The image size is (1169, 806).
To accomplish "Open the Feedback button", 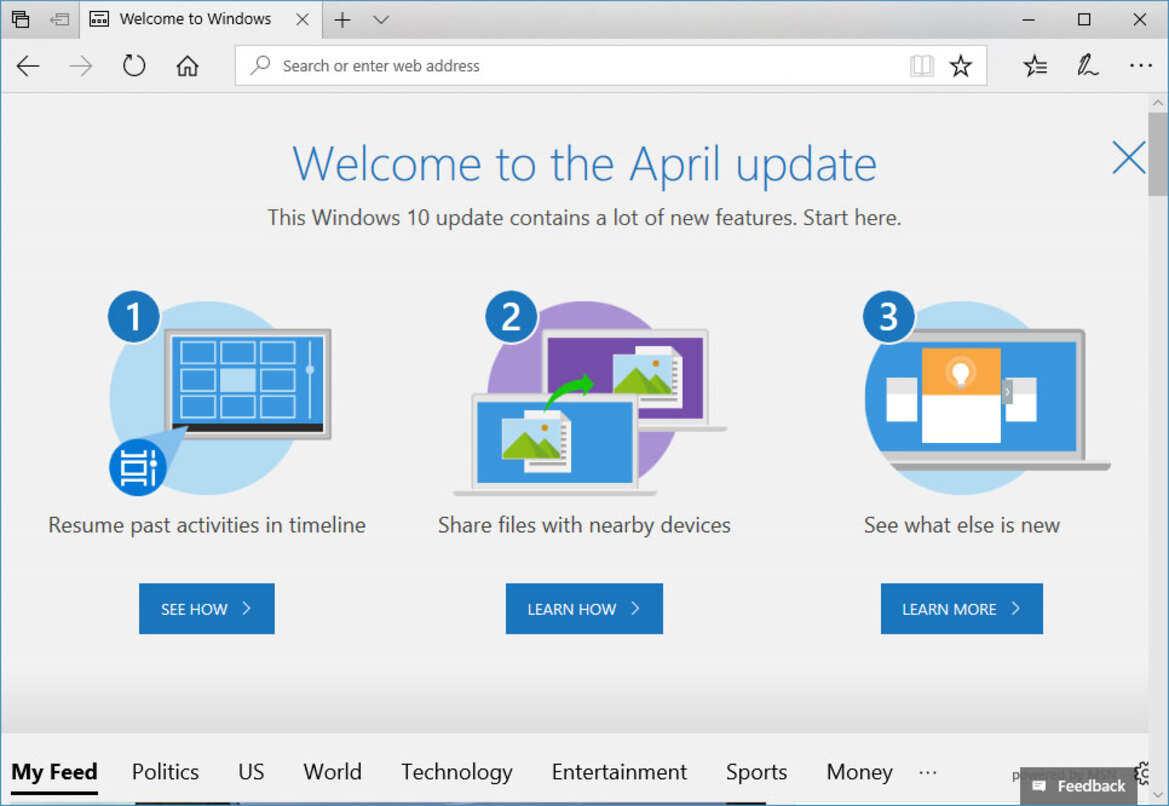I will 1078,786.
